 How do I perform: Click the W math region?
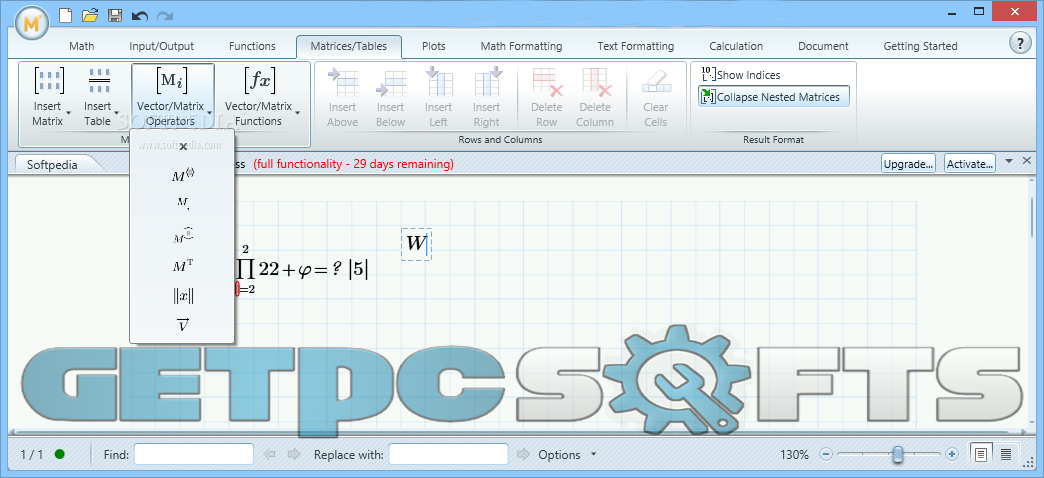(416, 244)
